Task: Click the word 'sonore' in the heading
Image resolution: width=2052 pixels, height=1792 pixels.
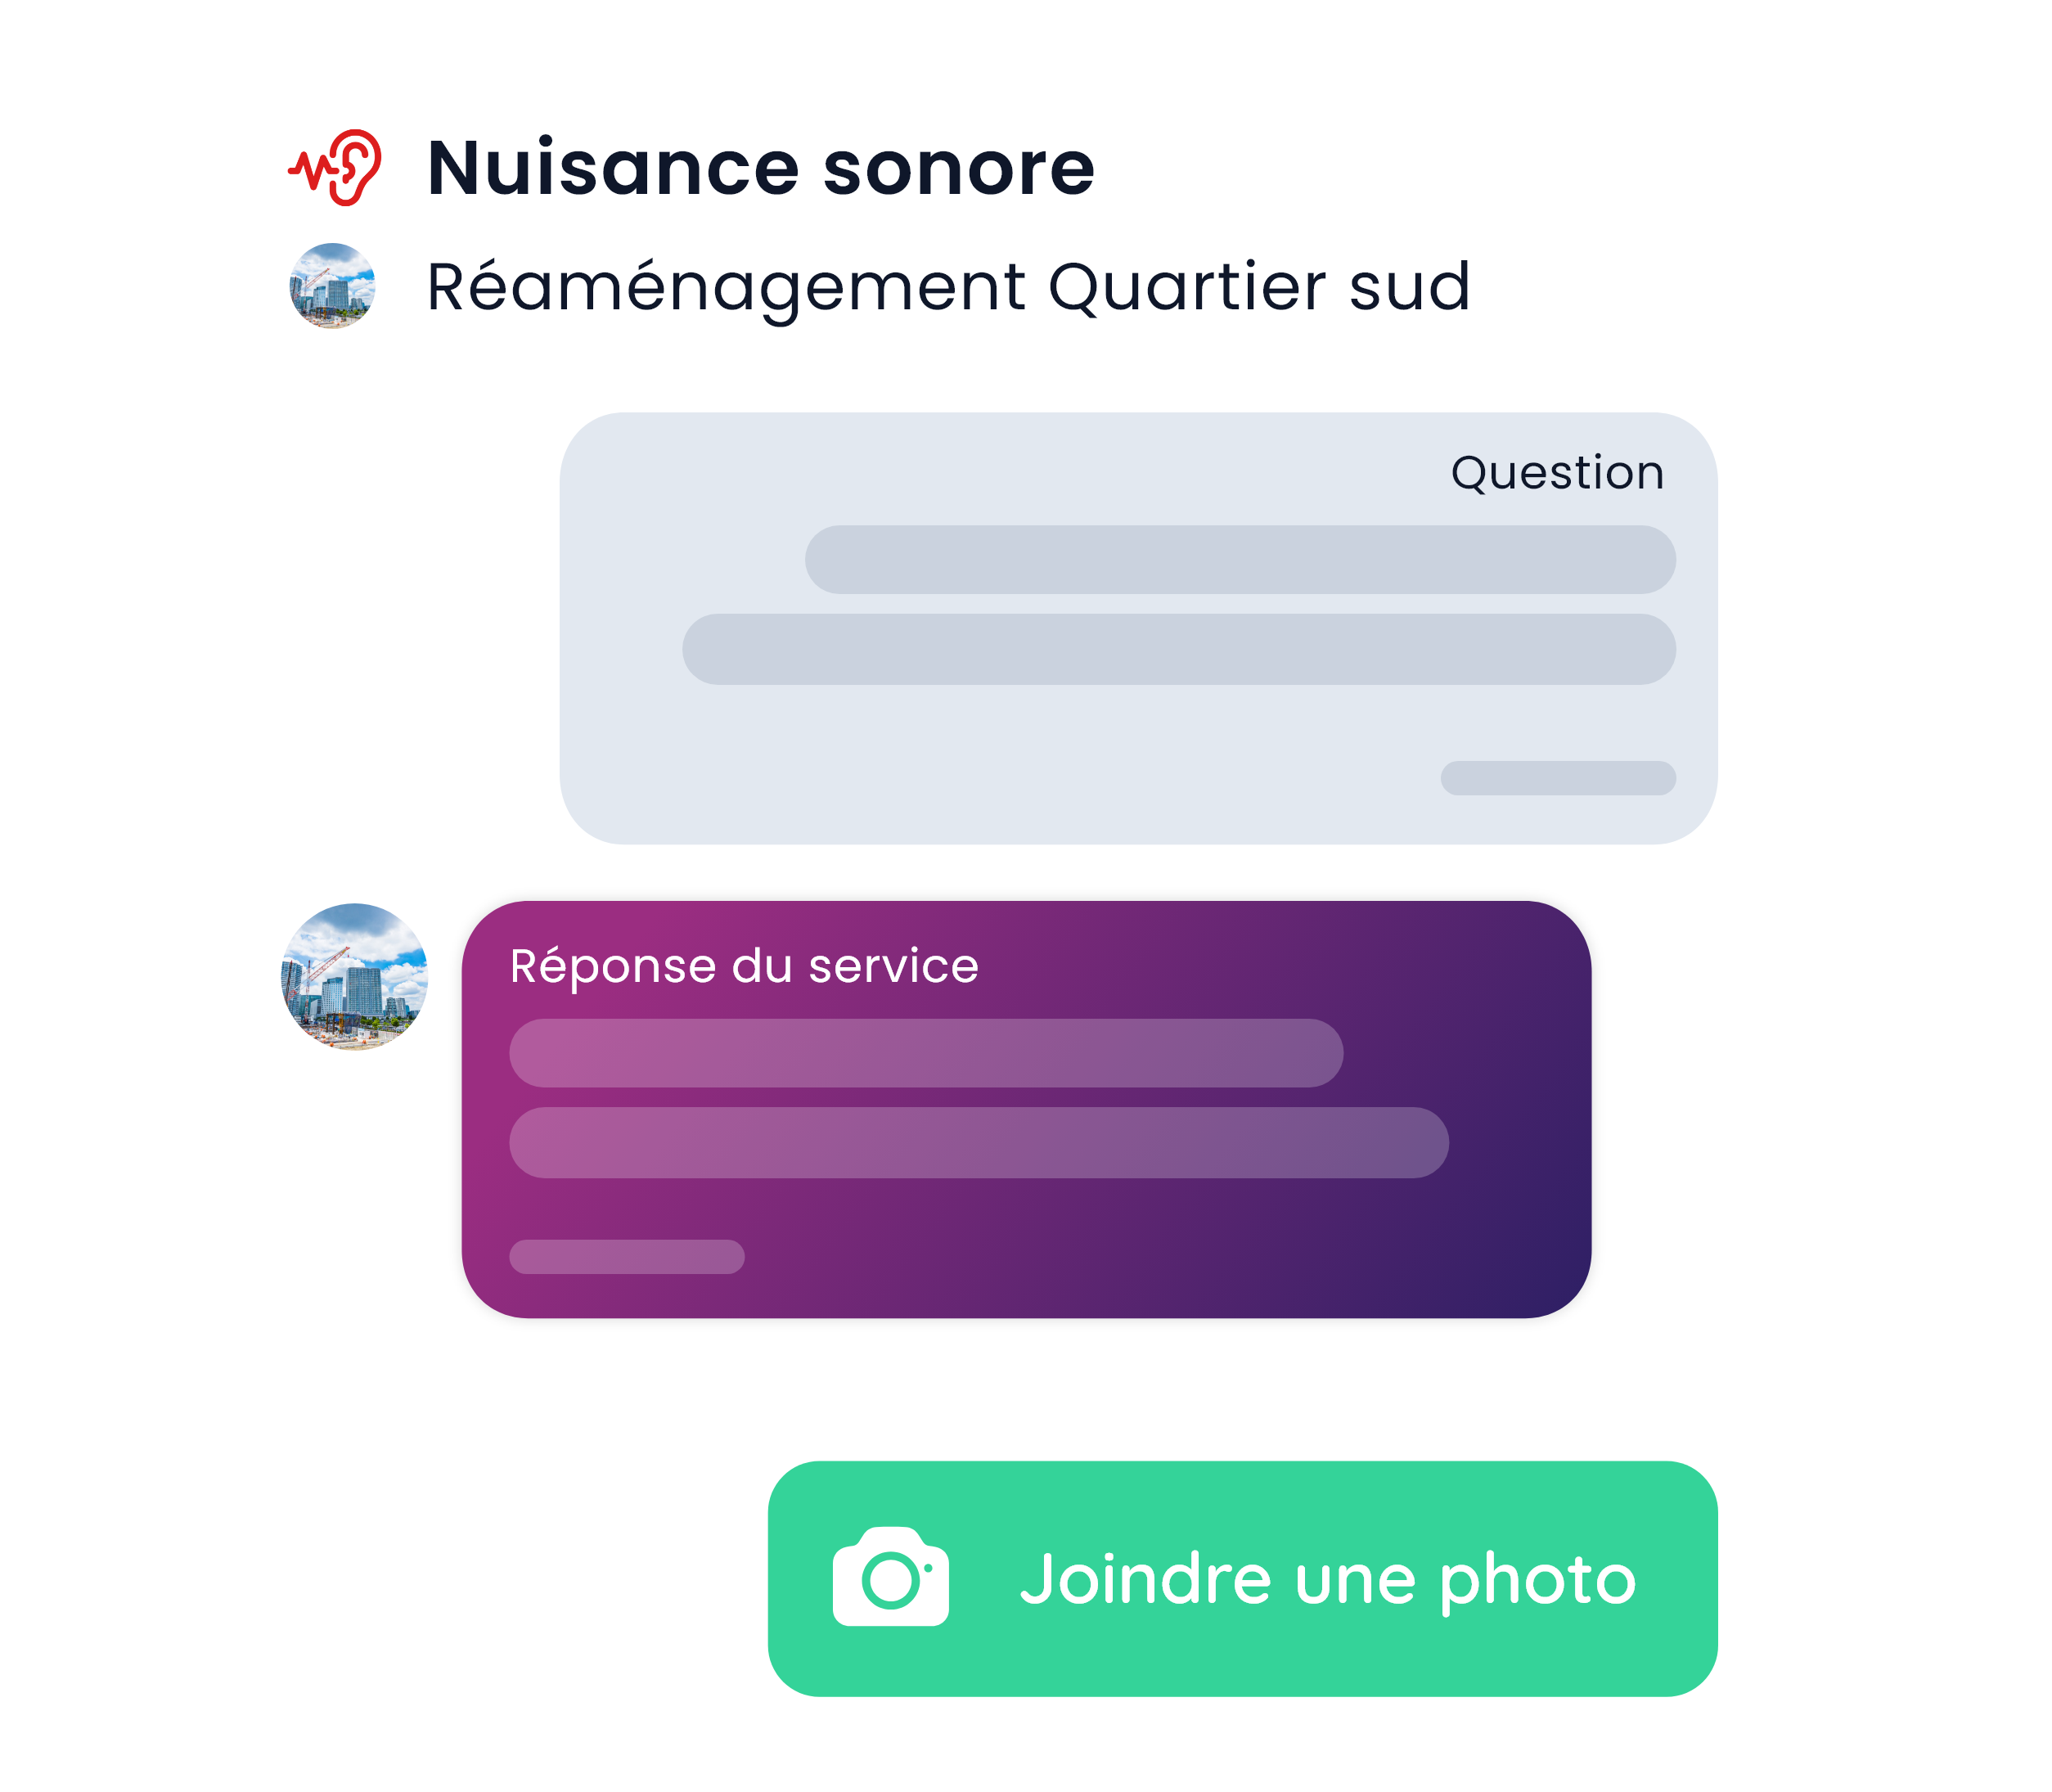Action: click(x=958, y=168)
